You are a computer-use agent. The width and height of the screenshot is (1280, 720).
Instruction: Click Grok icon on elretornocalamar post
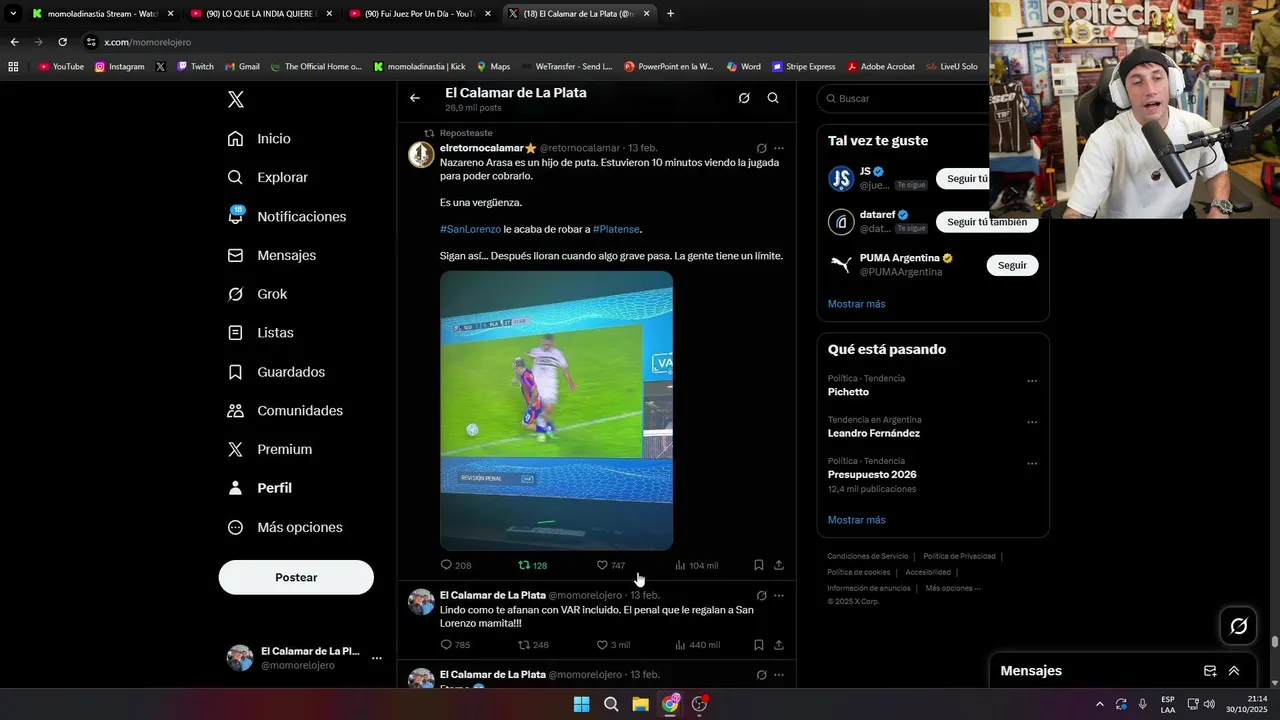(x=761, y=148)
